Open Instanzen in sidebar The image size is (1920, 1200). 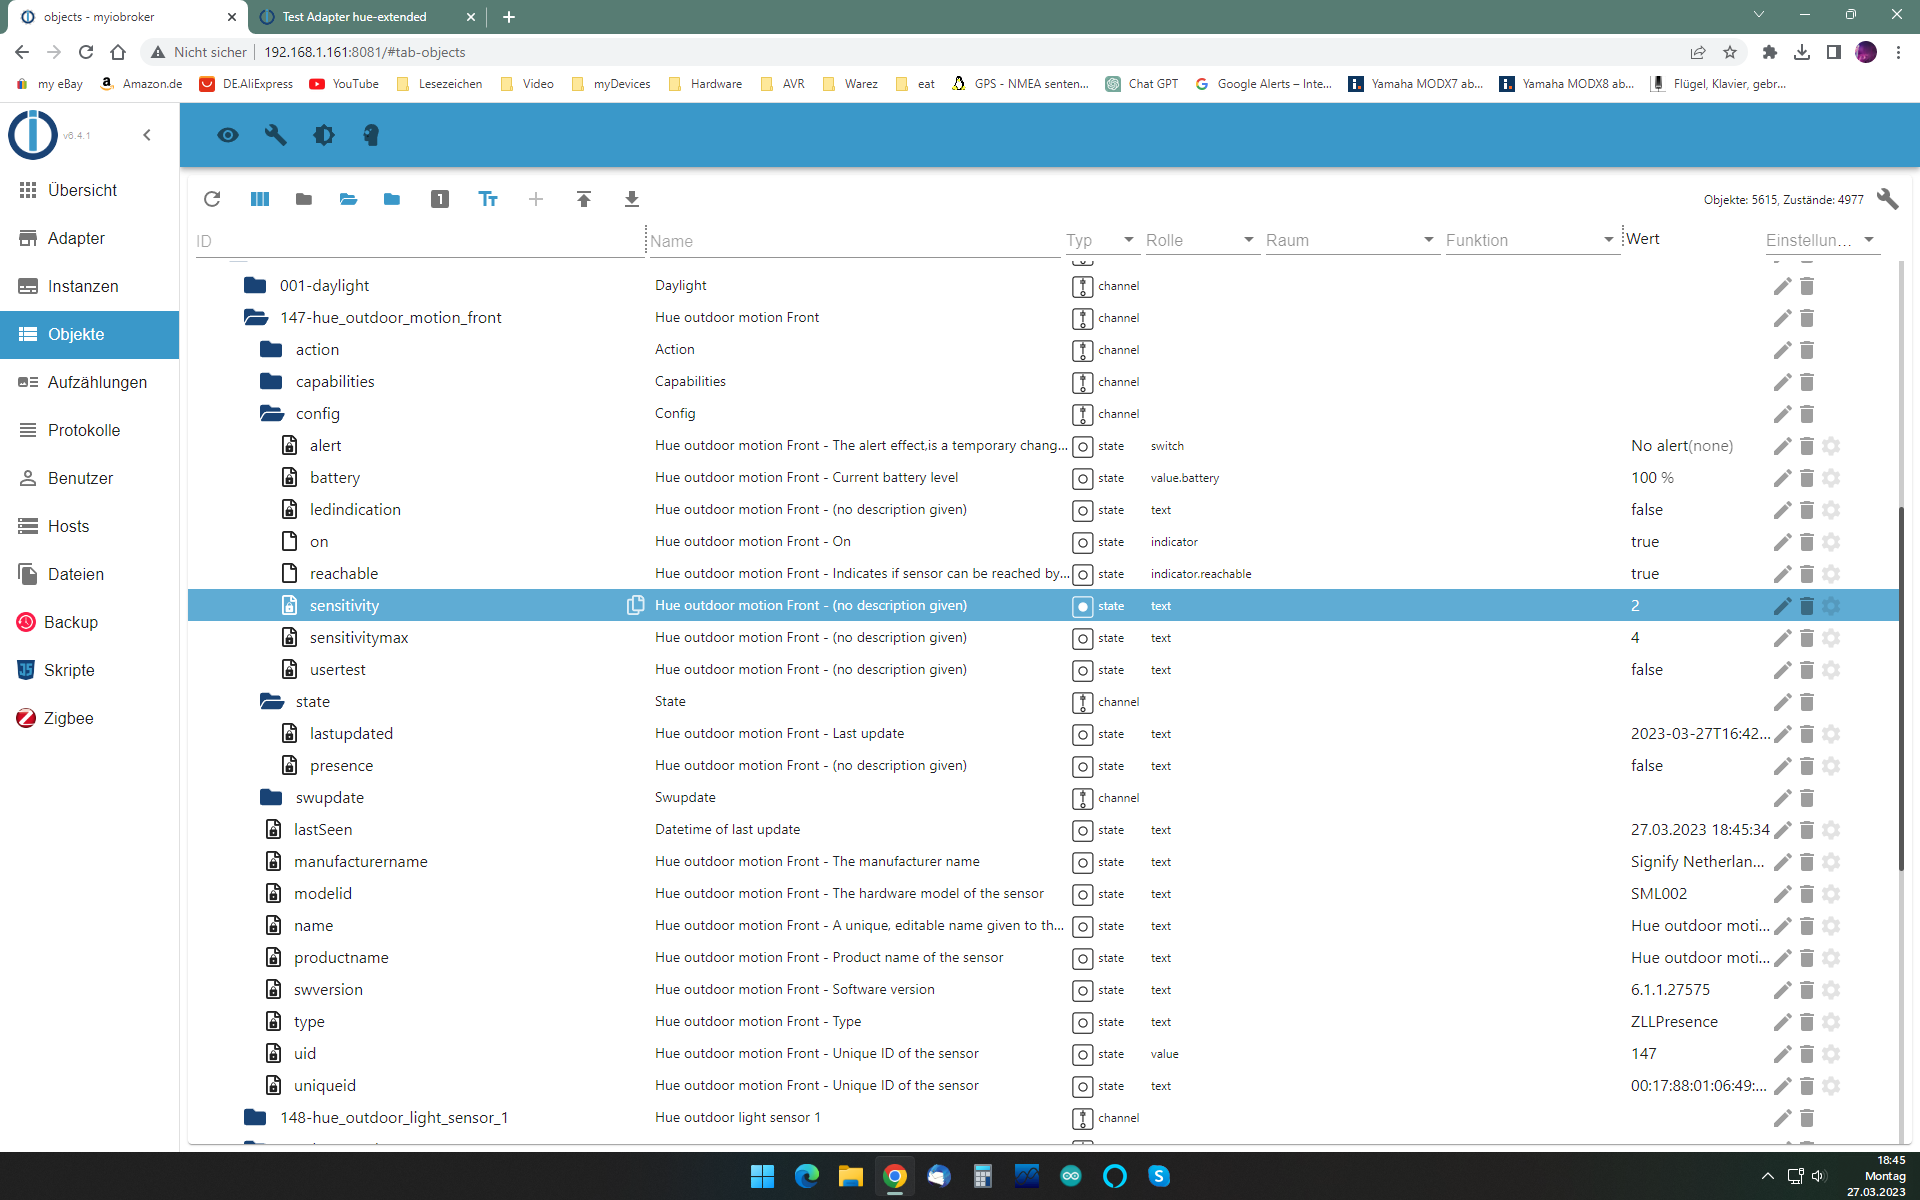(89, 286)
